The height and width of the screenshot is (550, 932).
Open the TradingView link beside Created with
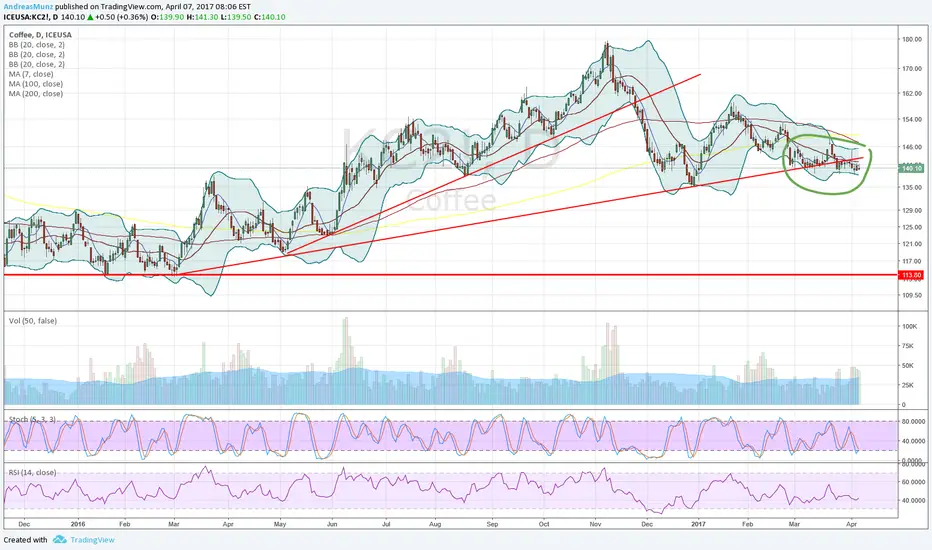pyautogui.click(x=92, y=540)
